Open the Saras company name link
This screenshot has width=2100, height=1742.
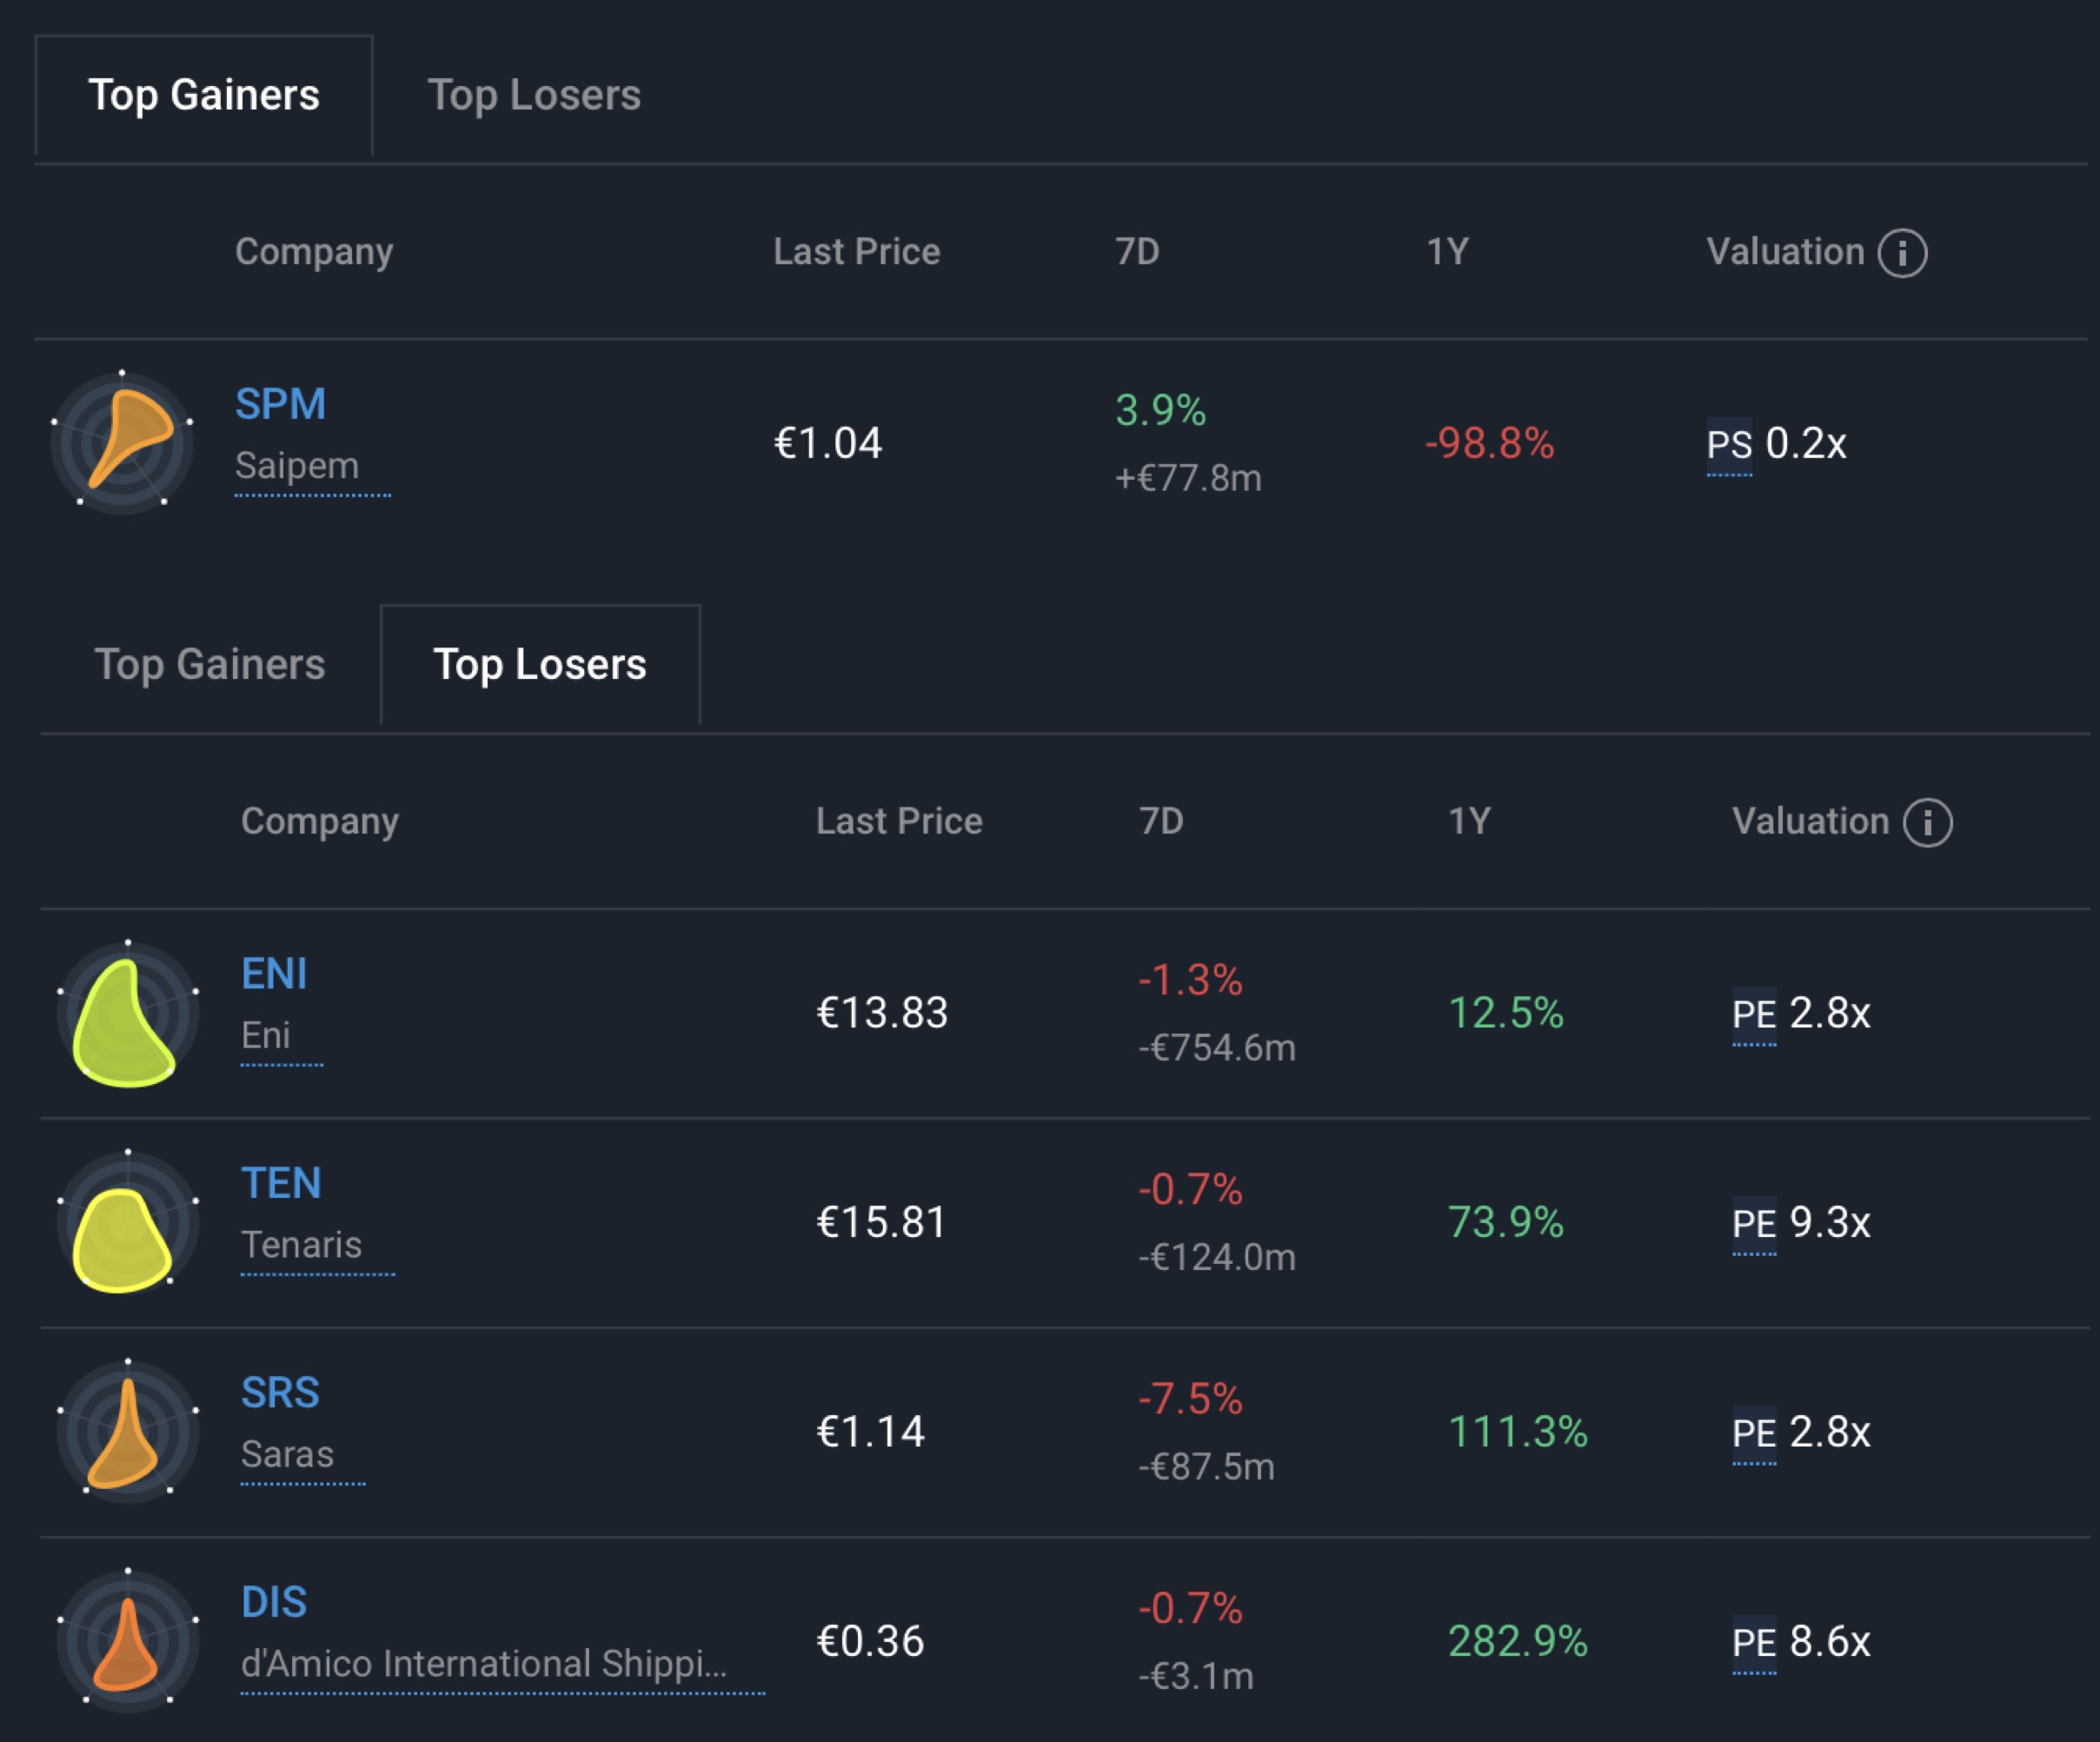287,1454
